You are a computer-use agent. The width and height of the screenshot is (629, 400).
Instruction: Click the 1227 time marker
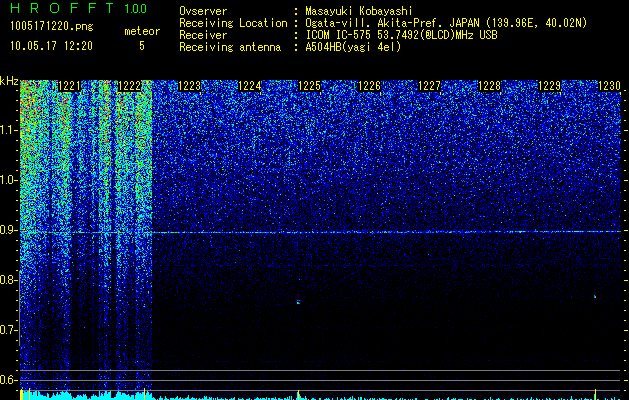tap(429, 86)
